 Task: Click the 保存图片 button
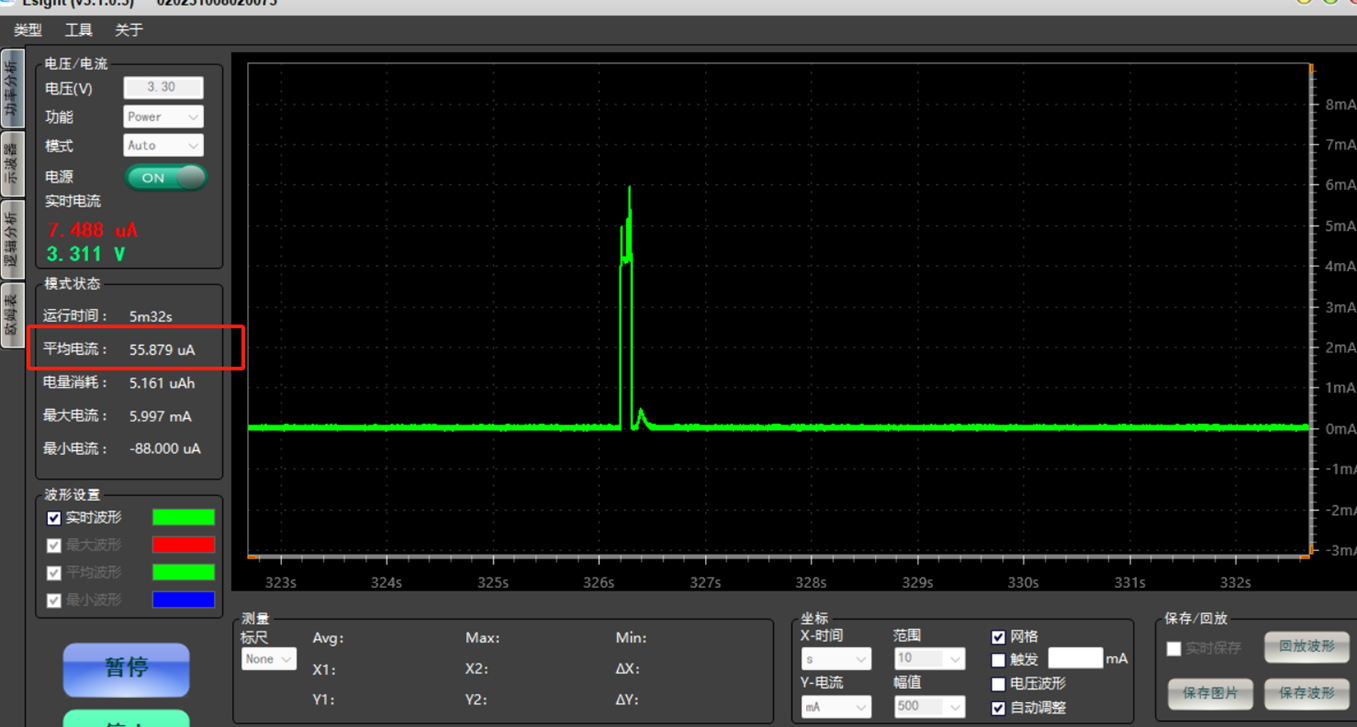[1210, 692]
